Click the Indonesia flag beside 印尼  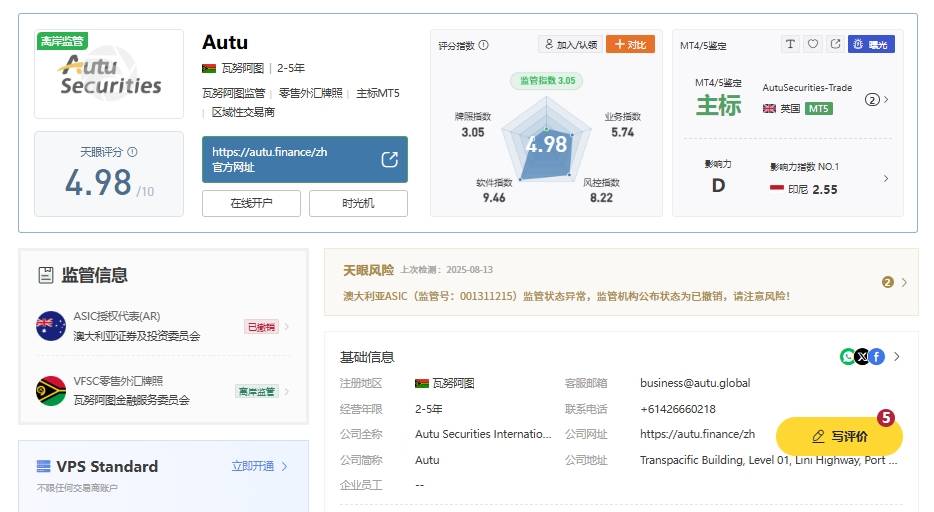pyautogui.click(x=777, y=189)
